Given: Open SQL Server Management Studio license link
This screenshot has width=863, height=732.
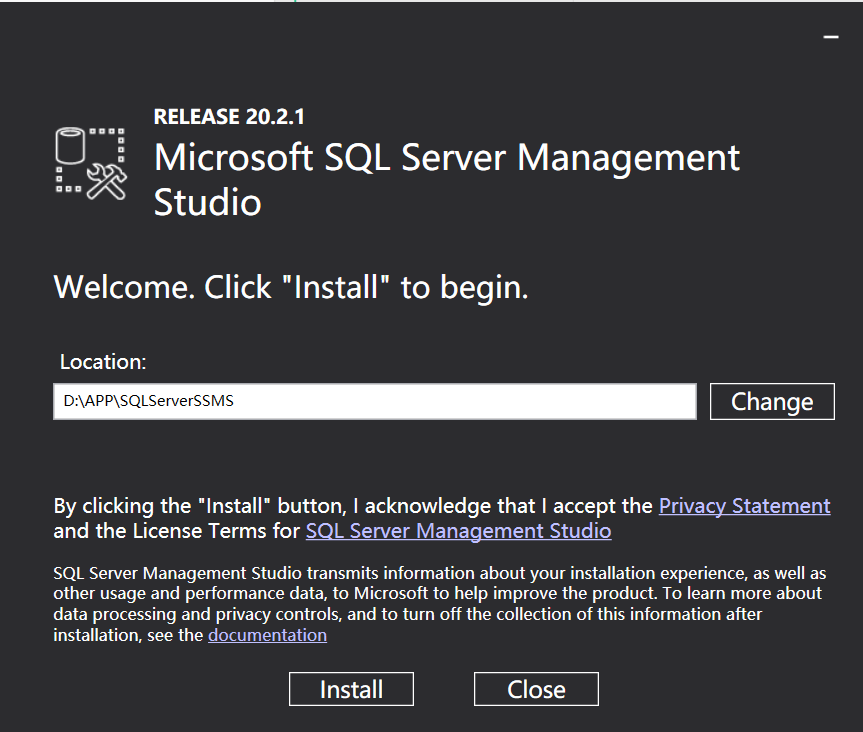Looking at the screenshot, I should [458, 531].
